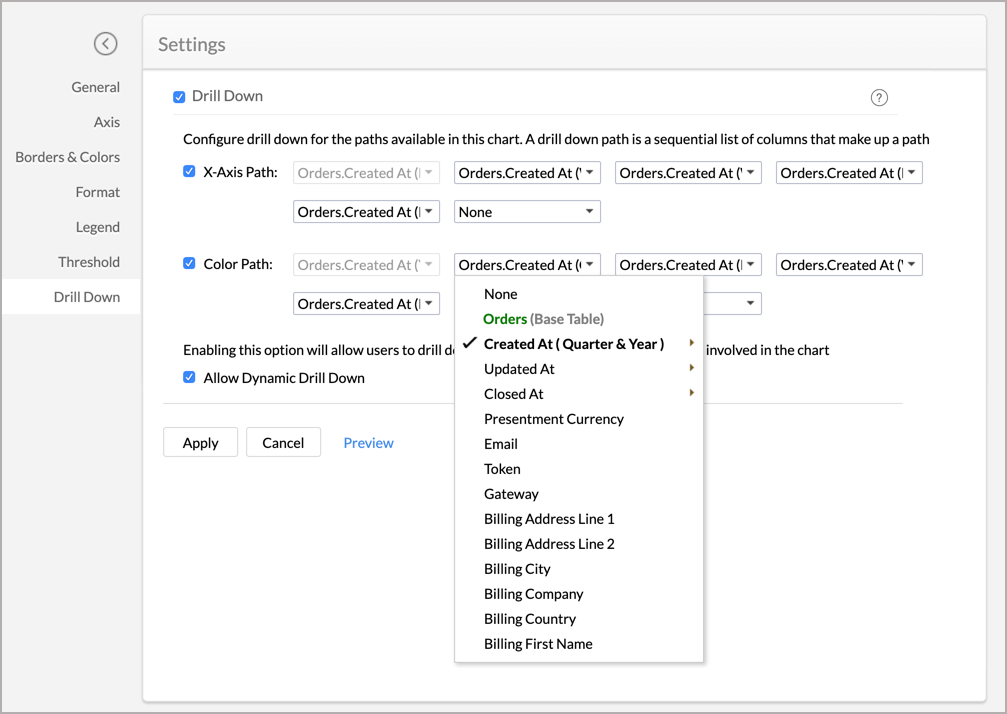
Task: Click the Apply button
Action: coord(200,443)
